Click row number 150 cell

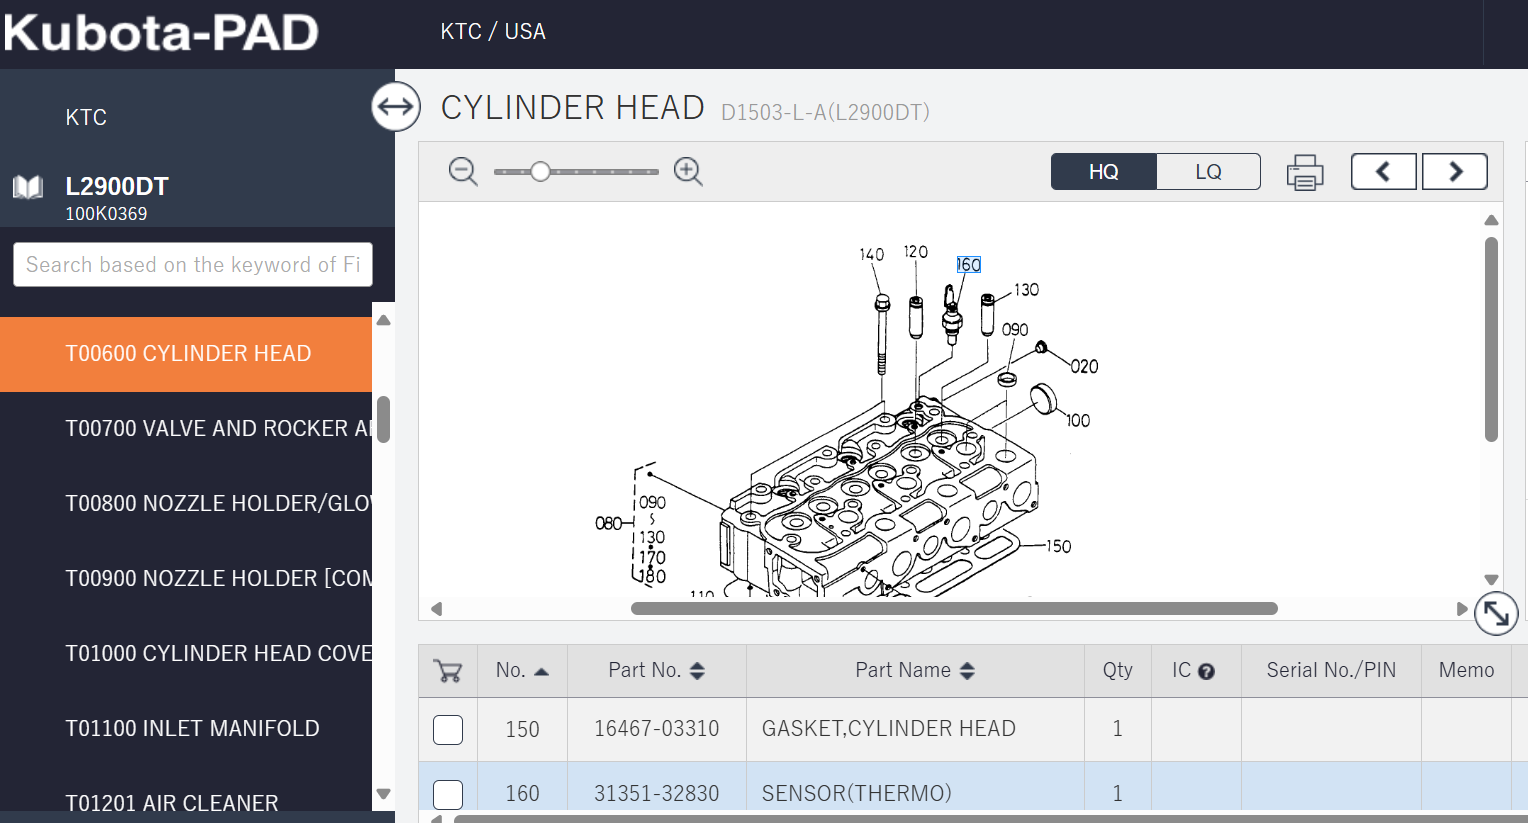(x=522, y=730)
